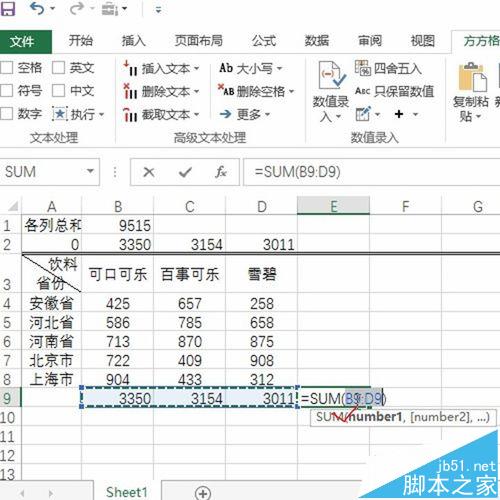
Task: Enable the 符号 checkbox
Action: tap(7, 91)
